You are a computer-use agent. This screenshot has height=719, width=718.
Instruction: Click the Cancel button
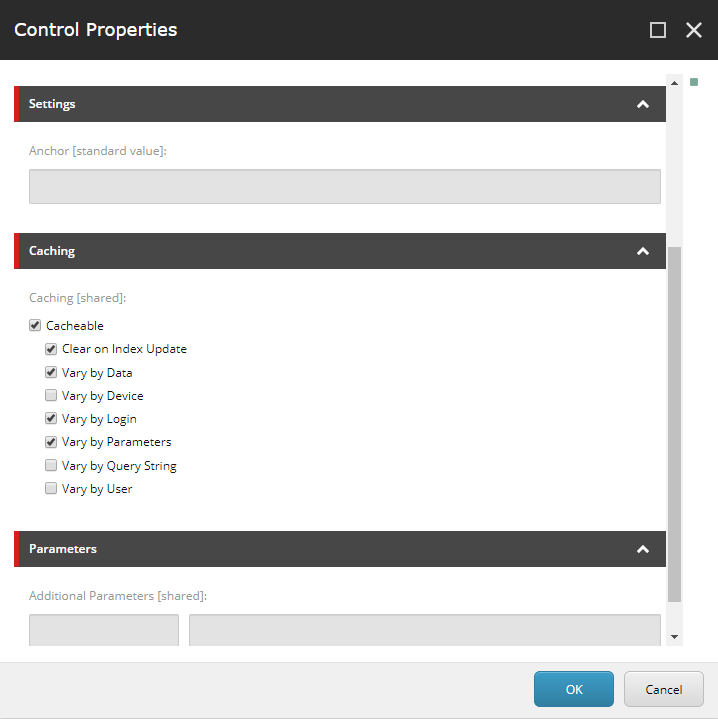(x=663, y=689)
